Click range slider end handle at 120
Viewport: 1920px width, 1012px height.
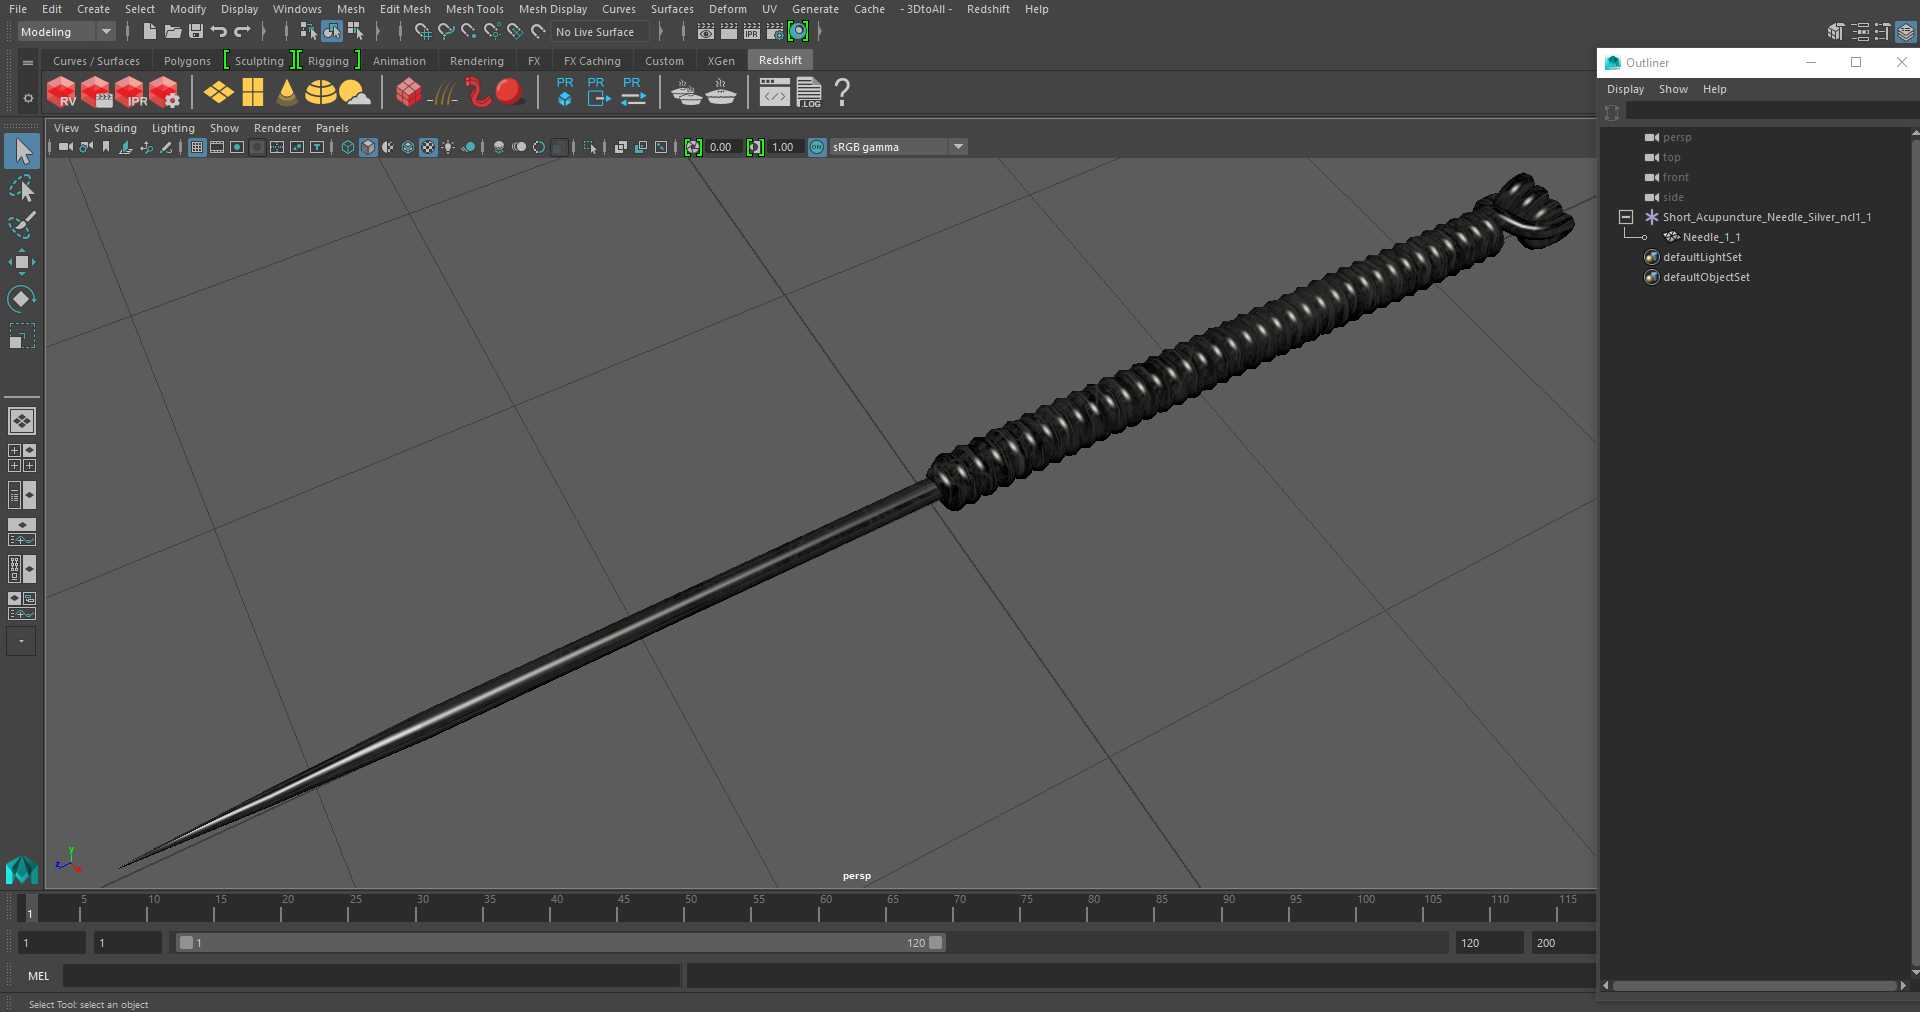[x=935, y=943]
